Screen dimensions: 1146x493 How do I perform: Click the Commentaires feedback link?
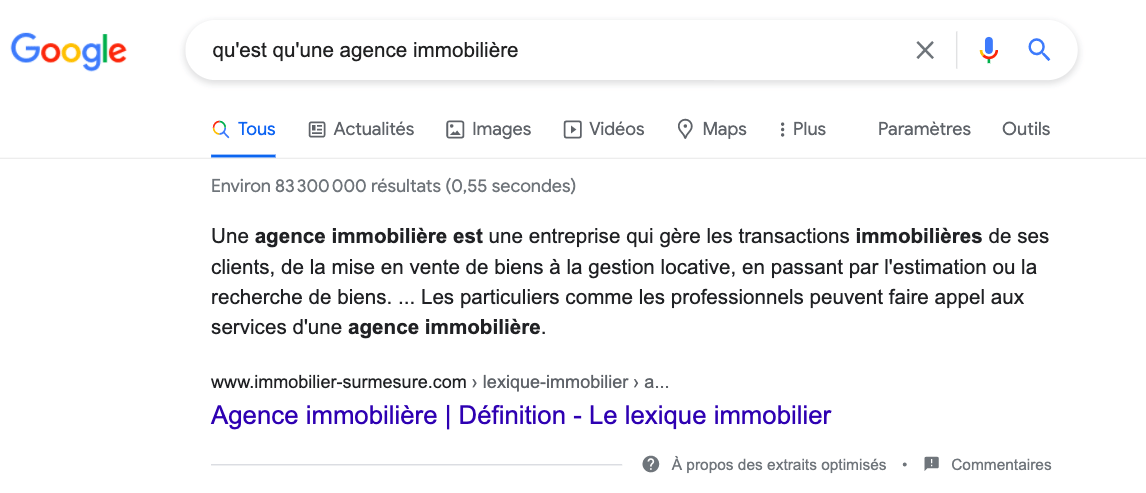coord(1001,464)
